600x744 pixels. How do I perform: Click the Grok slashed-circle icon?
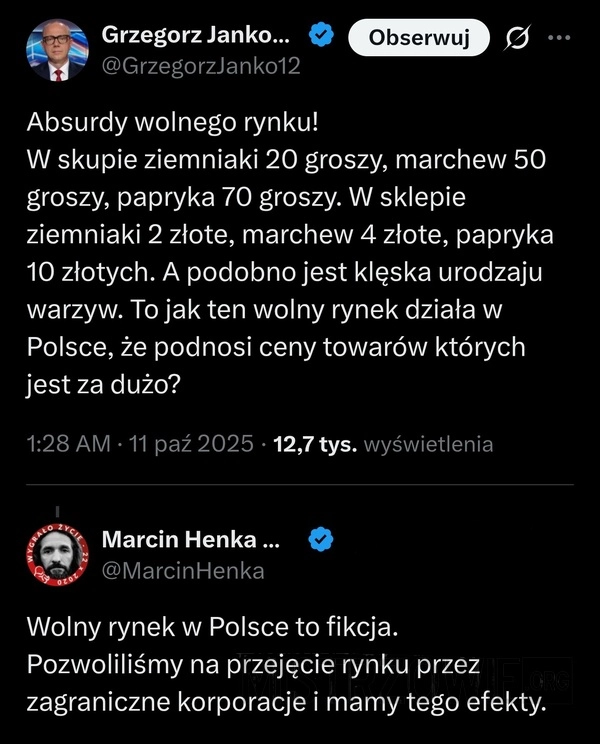(x=518, y=38)
